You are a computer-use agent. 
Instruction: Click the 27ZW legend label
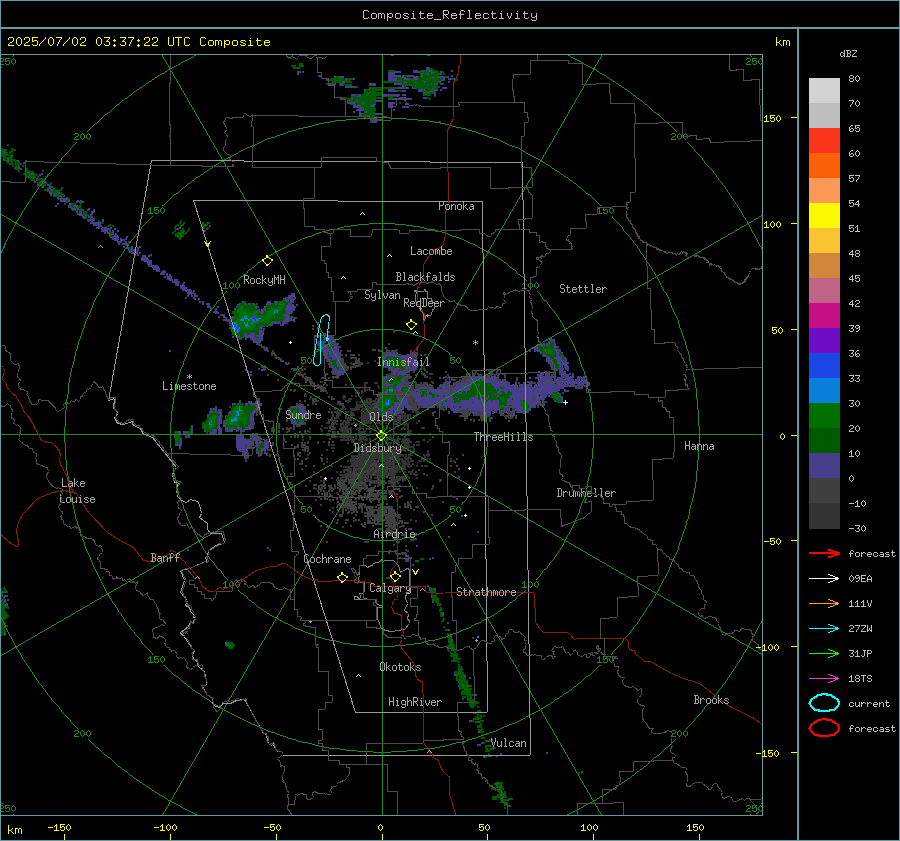coord(860,629)
